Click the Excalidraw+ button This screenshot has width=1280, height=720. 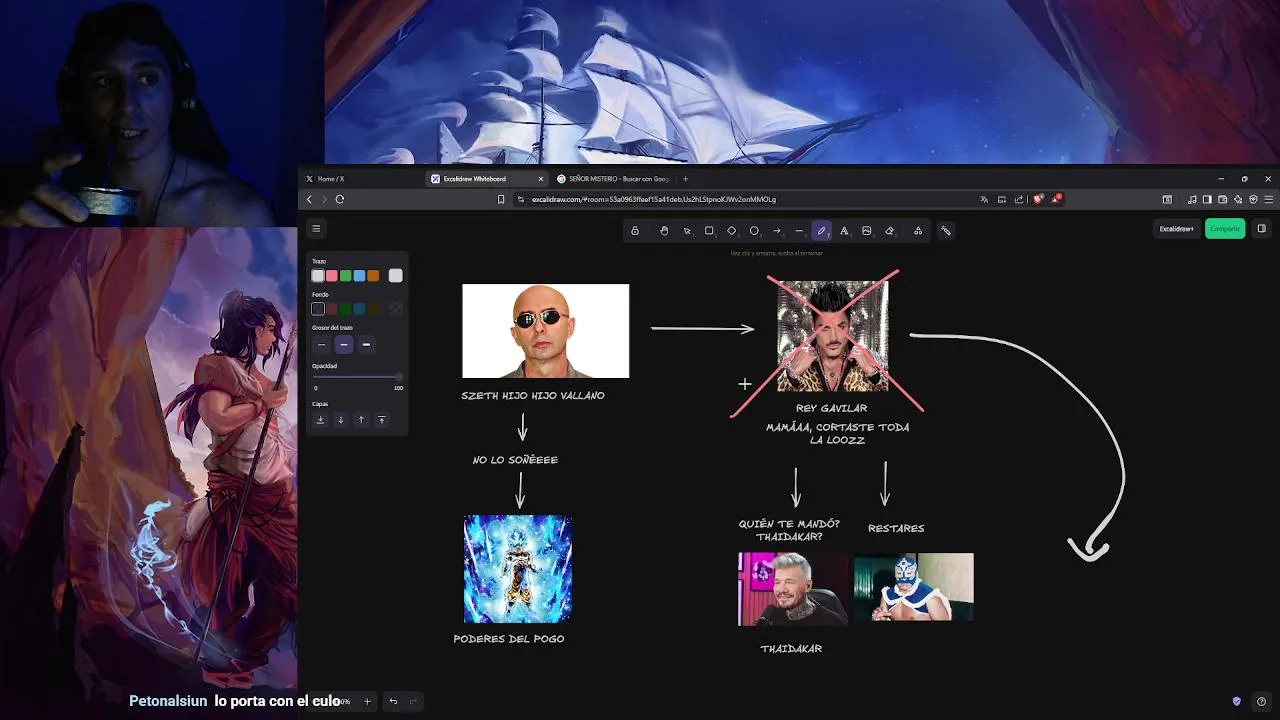[x=1177, y=229]
